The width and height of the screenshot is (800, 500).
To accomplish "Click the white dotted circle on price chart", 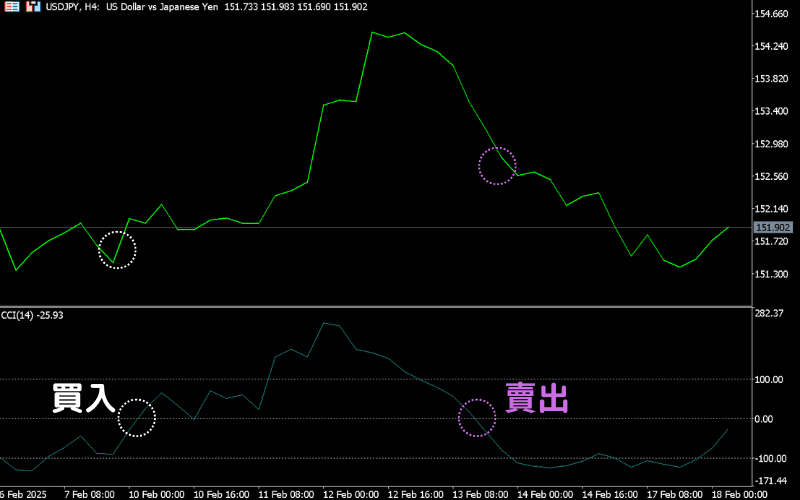I will 117,250.
